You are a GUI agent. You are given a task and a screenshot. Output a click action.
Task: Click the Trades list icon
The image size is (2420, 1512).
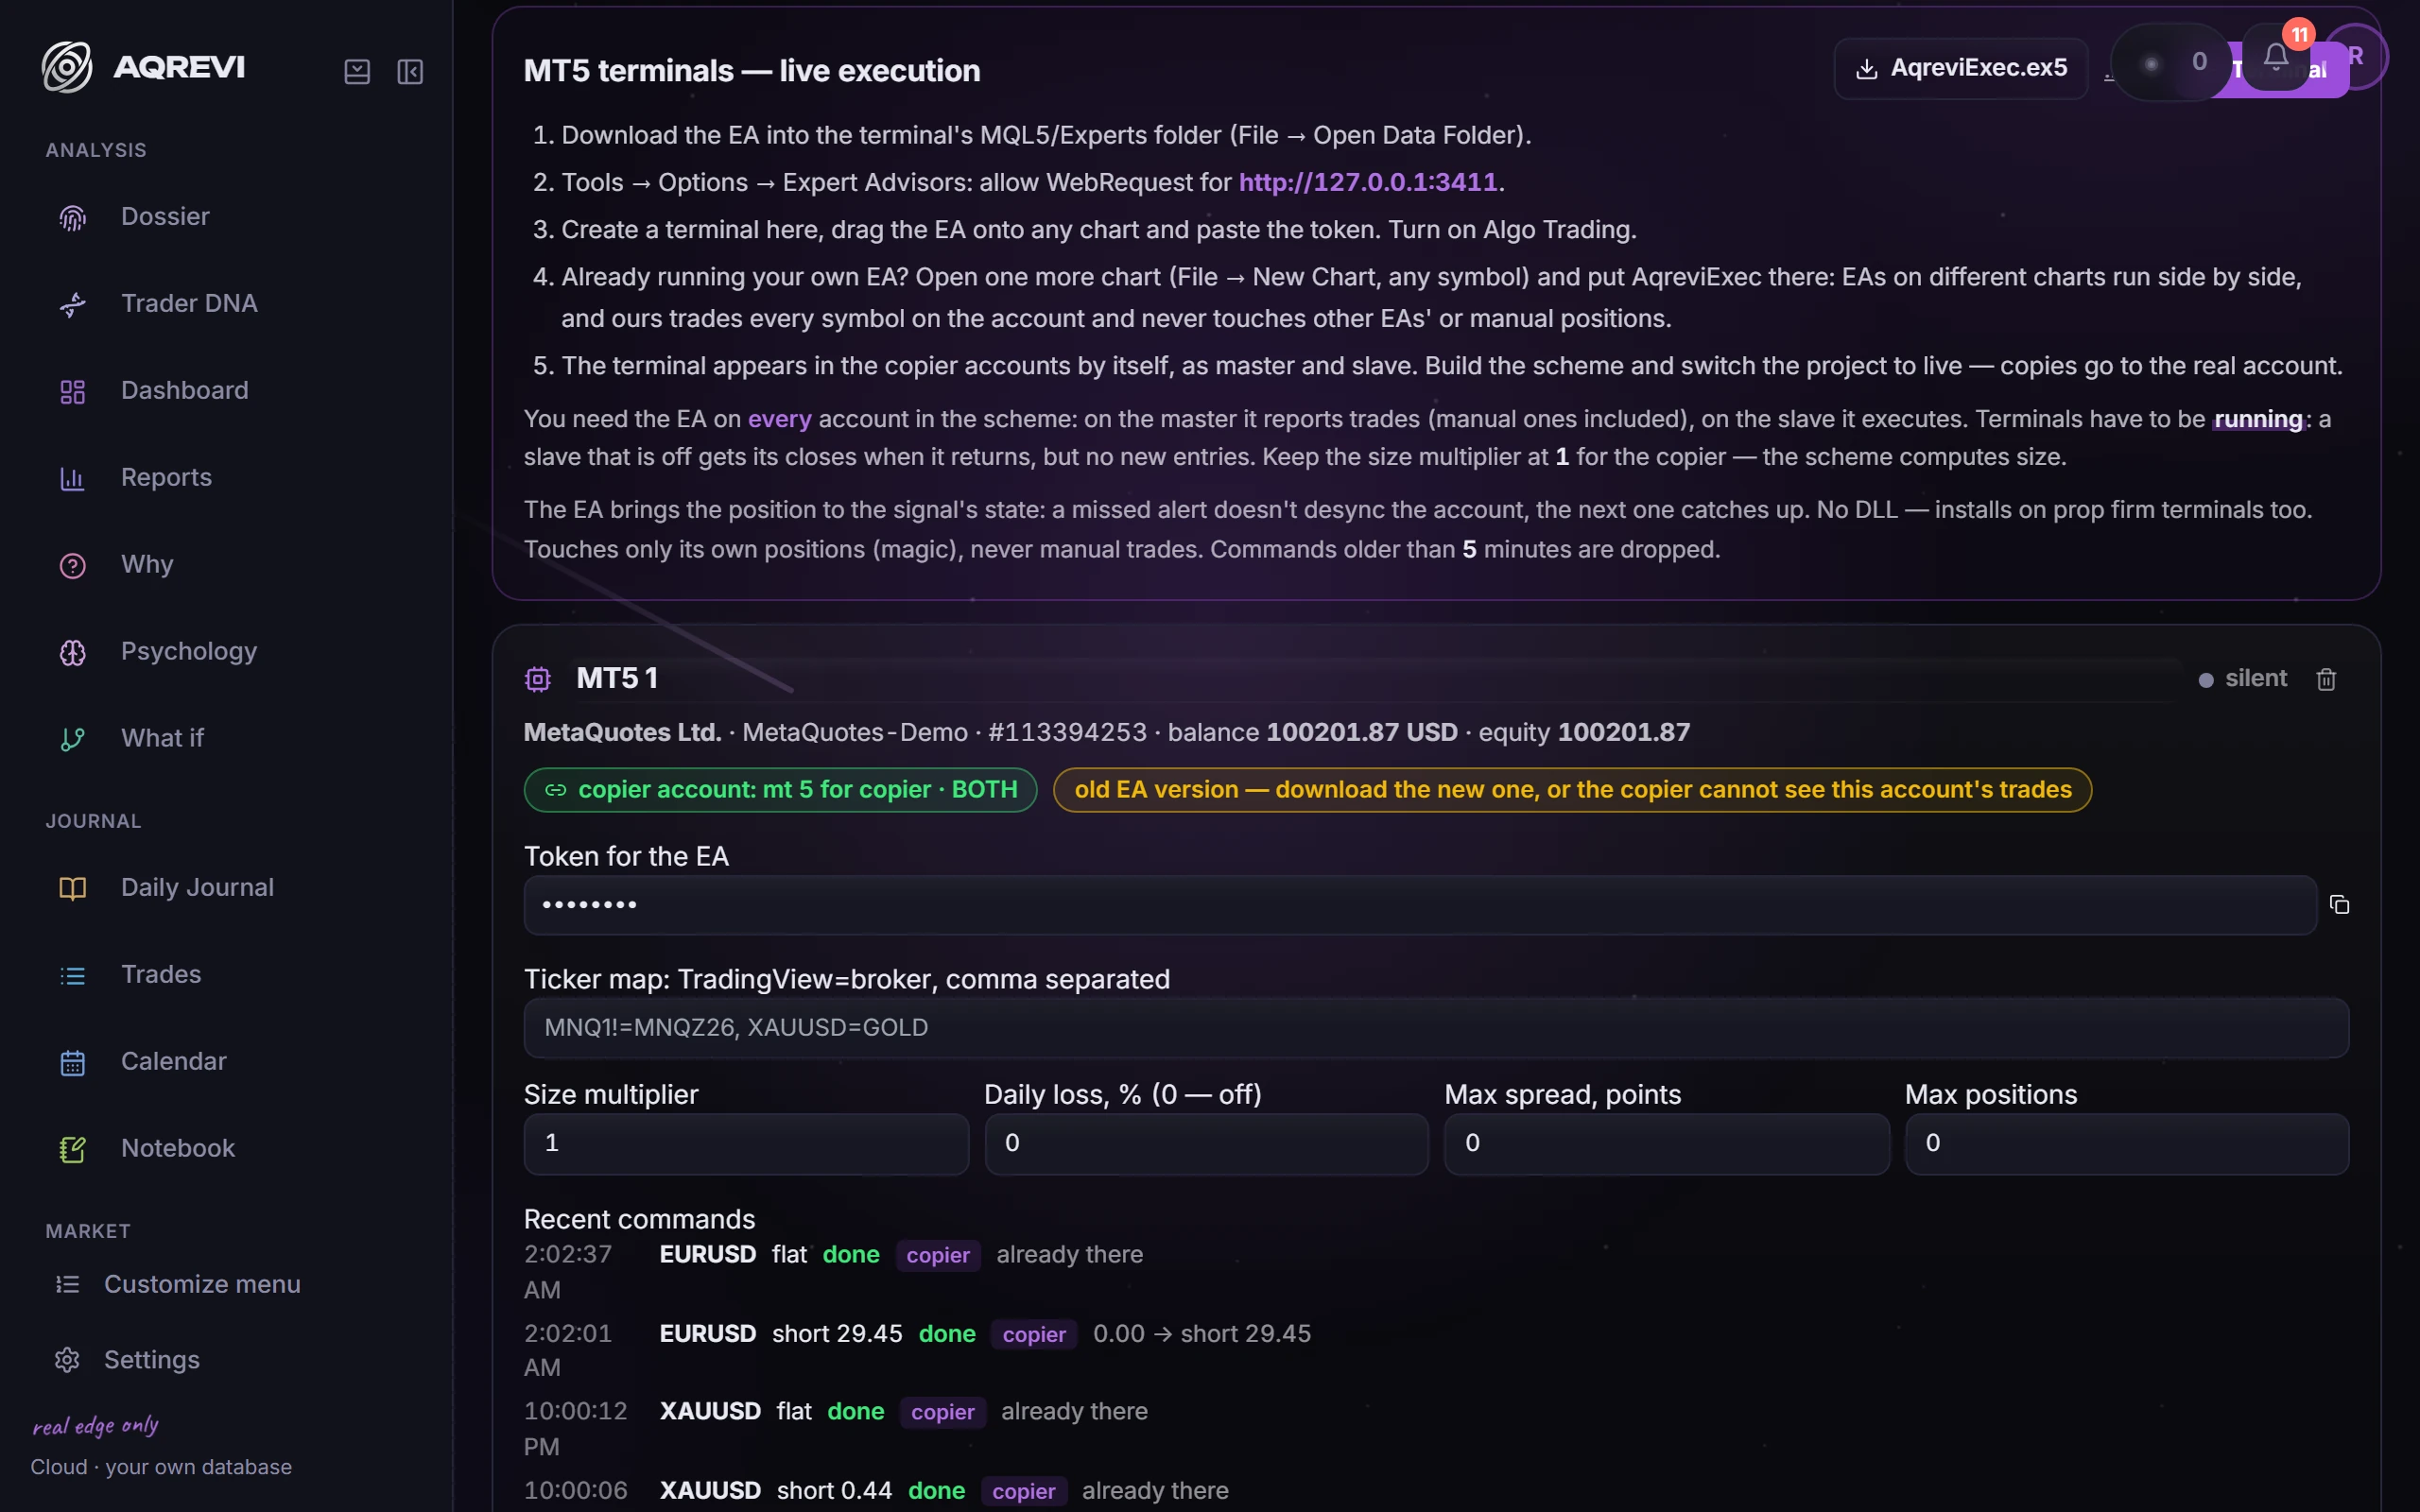72,975
